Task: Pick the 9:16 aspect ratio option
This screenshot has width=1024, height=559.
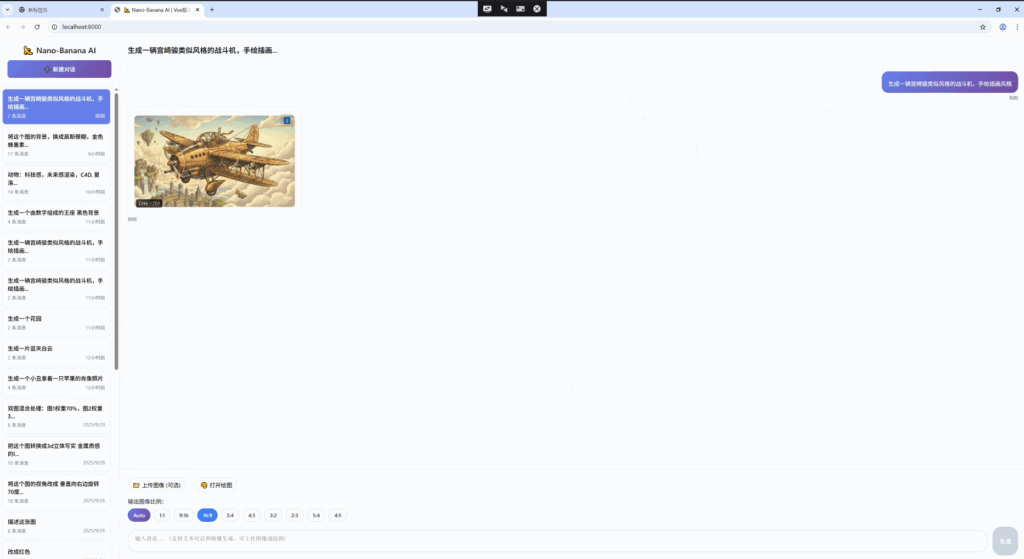Action: (184, 515)
